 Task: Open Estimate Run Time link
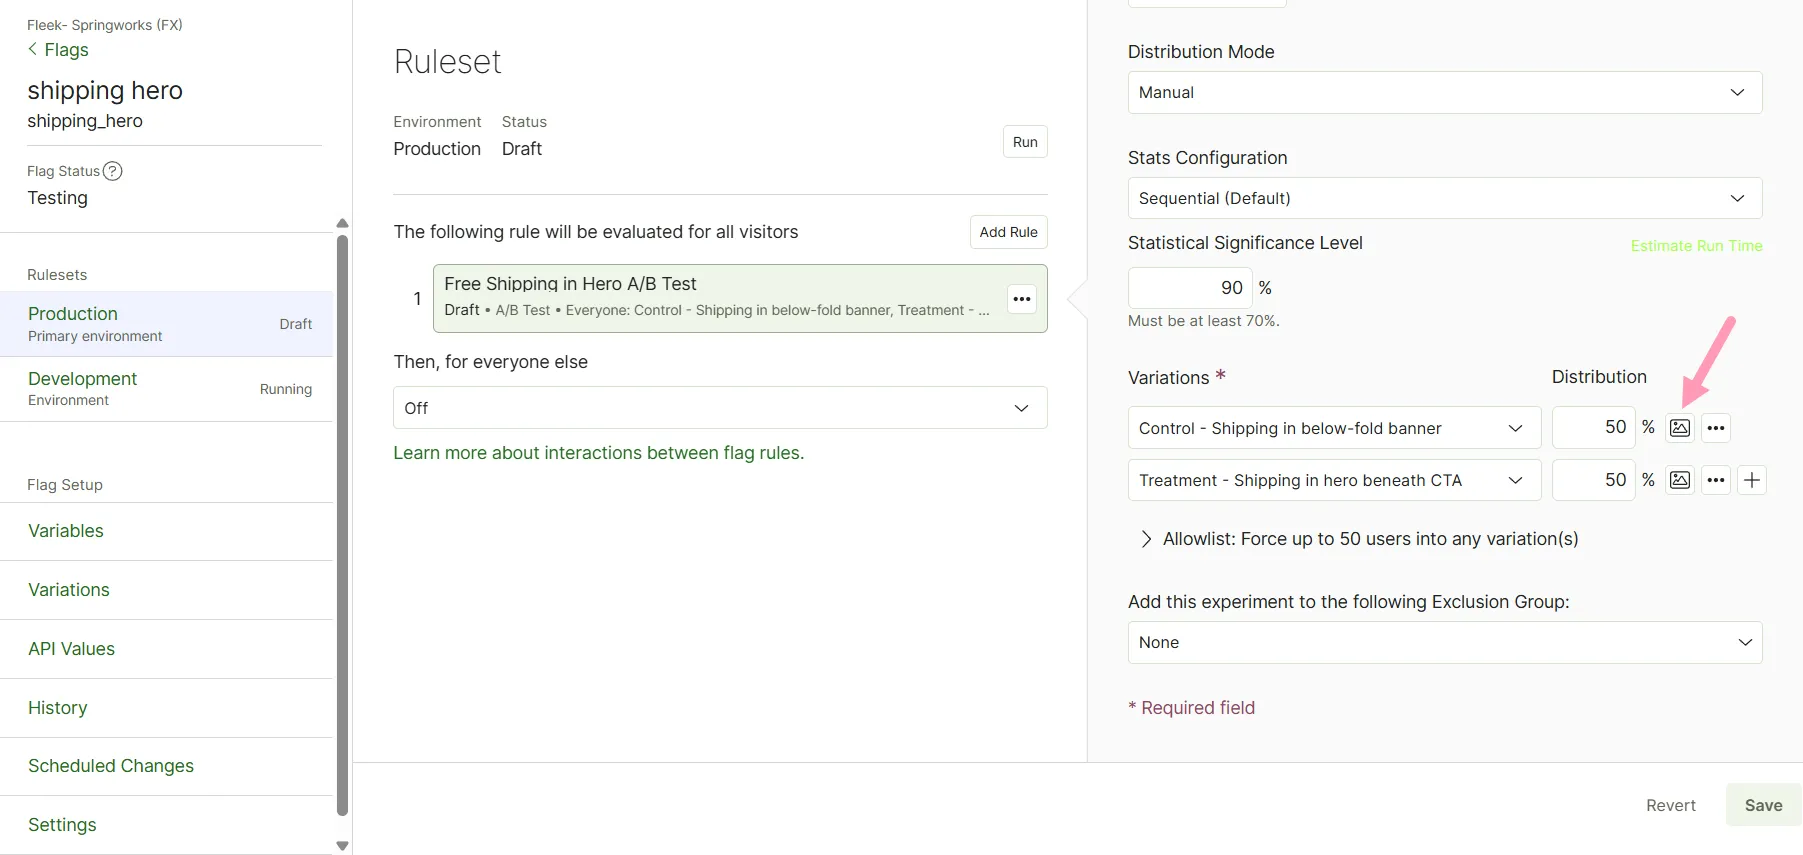pos(1696,246)
